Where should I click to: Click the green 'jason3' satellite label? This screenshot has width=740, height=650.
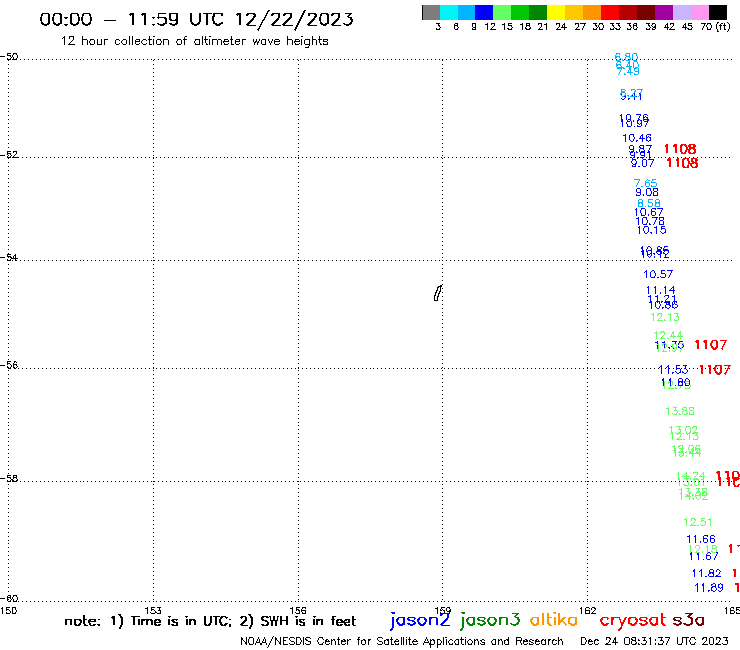click(x=490, y=620)
